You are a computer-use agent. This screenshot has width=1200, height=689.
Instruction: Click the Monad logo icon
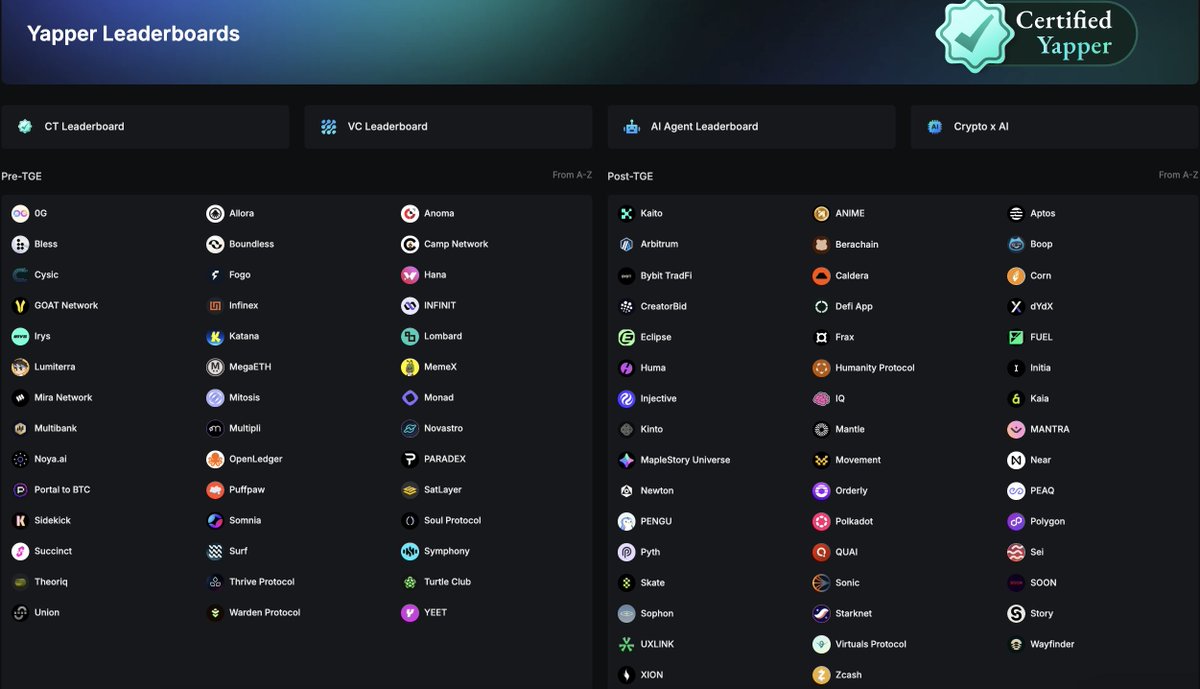410,398
